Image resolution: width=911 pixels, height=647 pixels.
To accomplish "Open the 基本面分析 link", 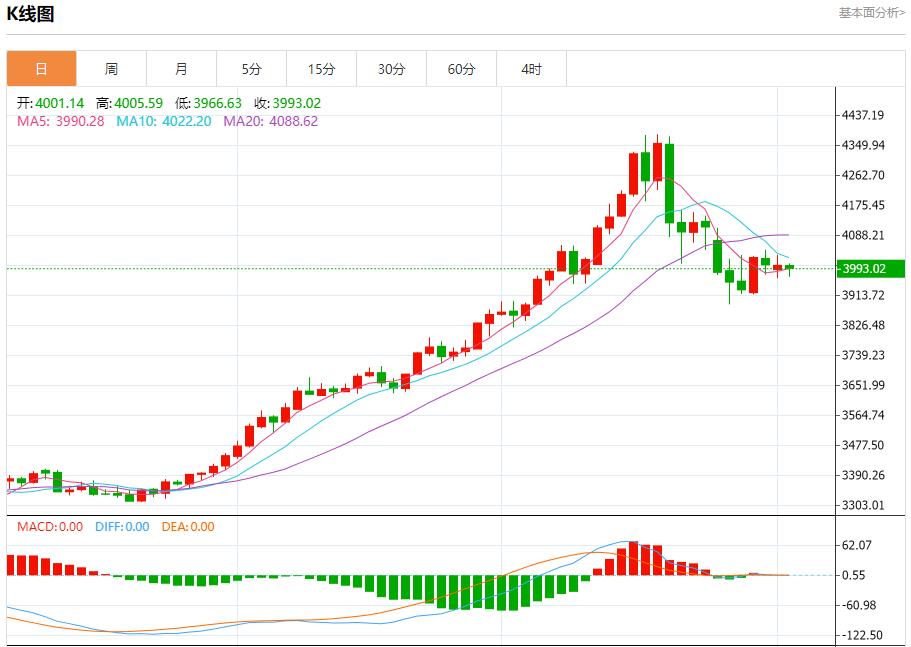I will coord(871,13).
